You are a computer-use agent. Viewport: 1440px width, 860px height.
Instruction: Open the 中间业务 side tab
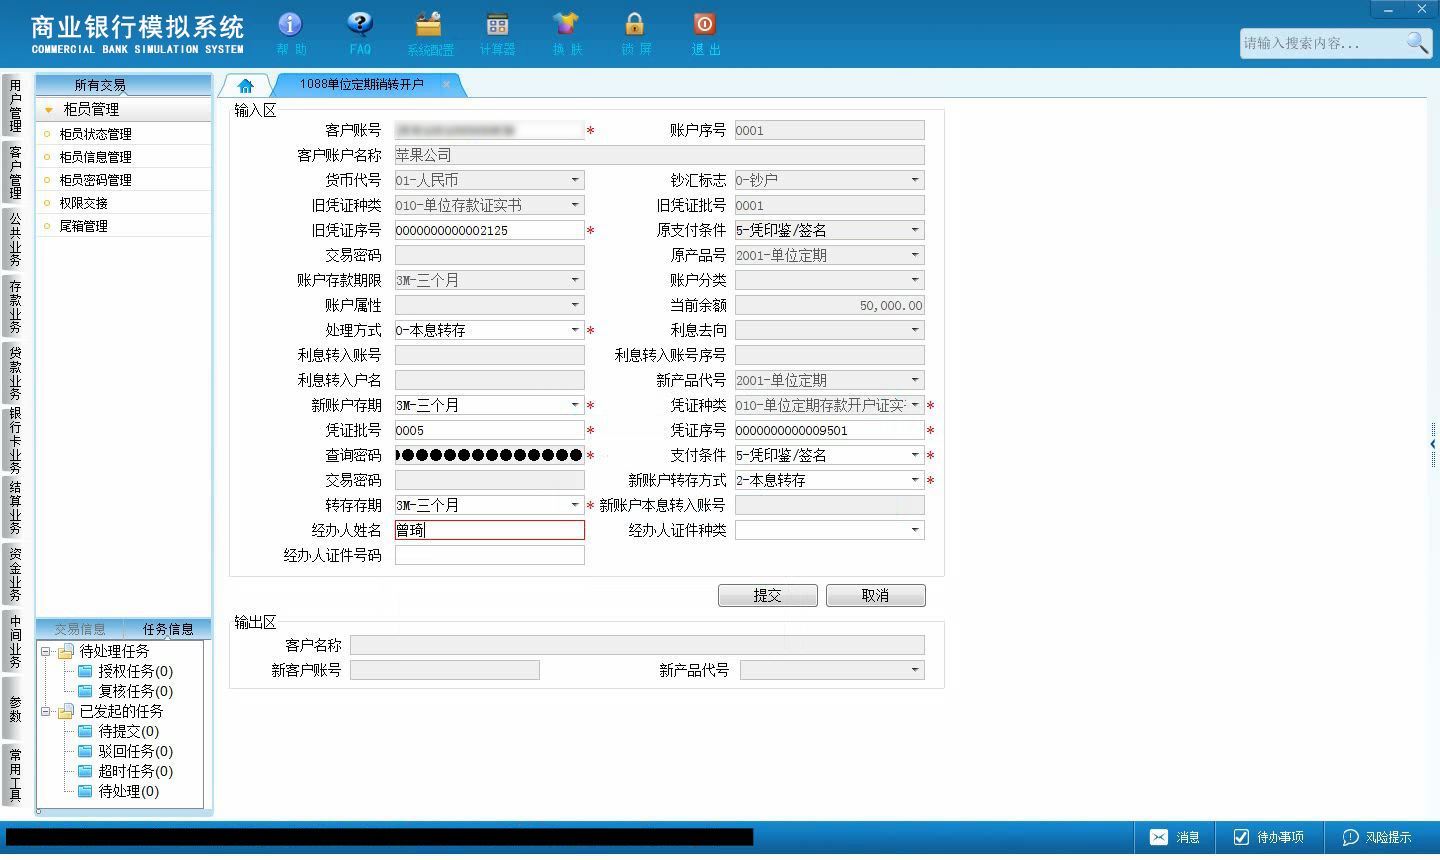pyautogui.click(x=14, y=642)
